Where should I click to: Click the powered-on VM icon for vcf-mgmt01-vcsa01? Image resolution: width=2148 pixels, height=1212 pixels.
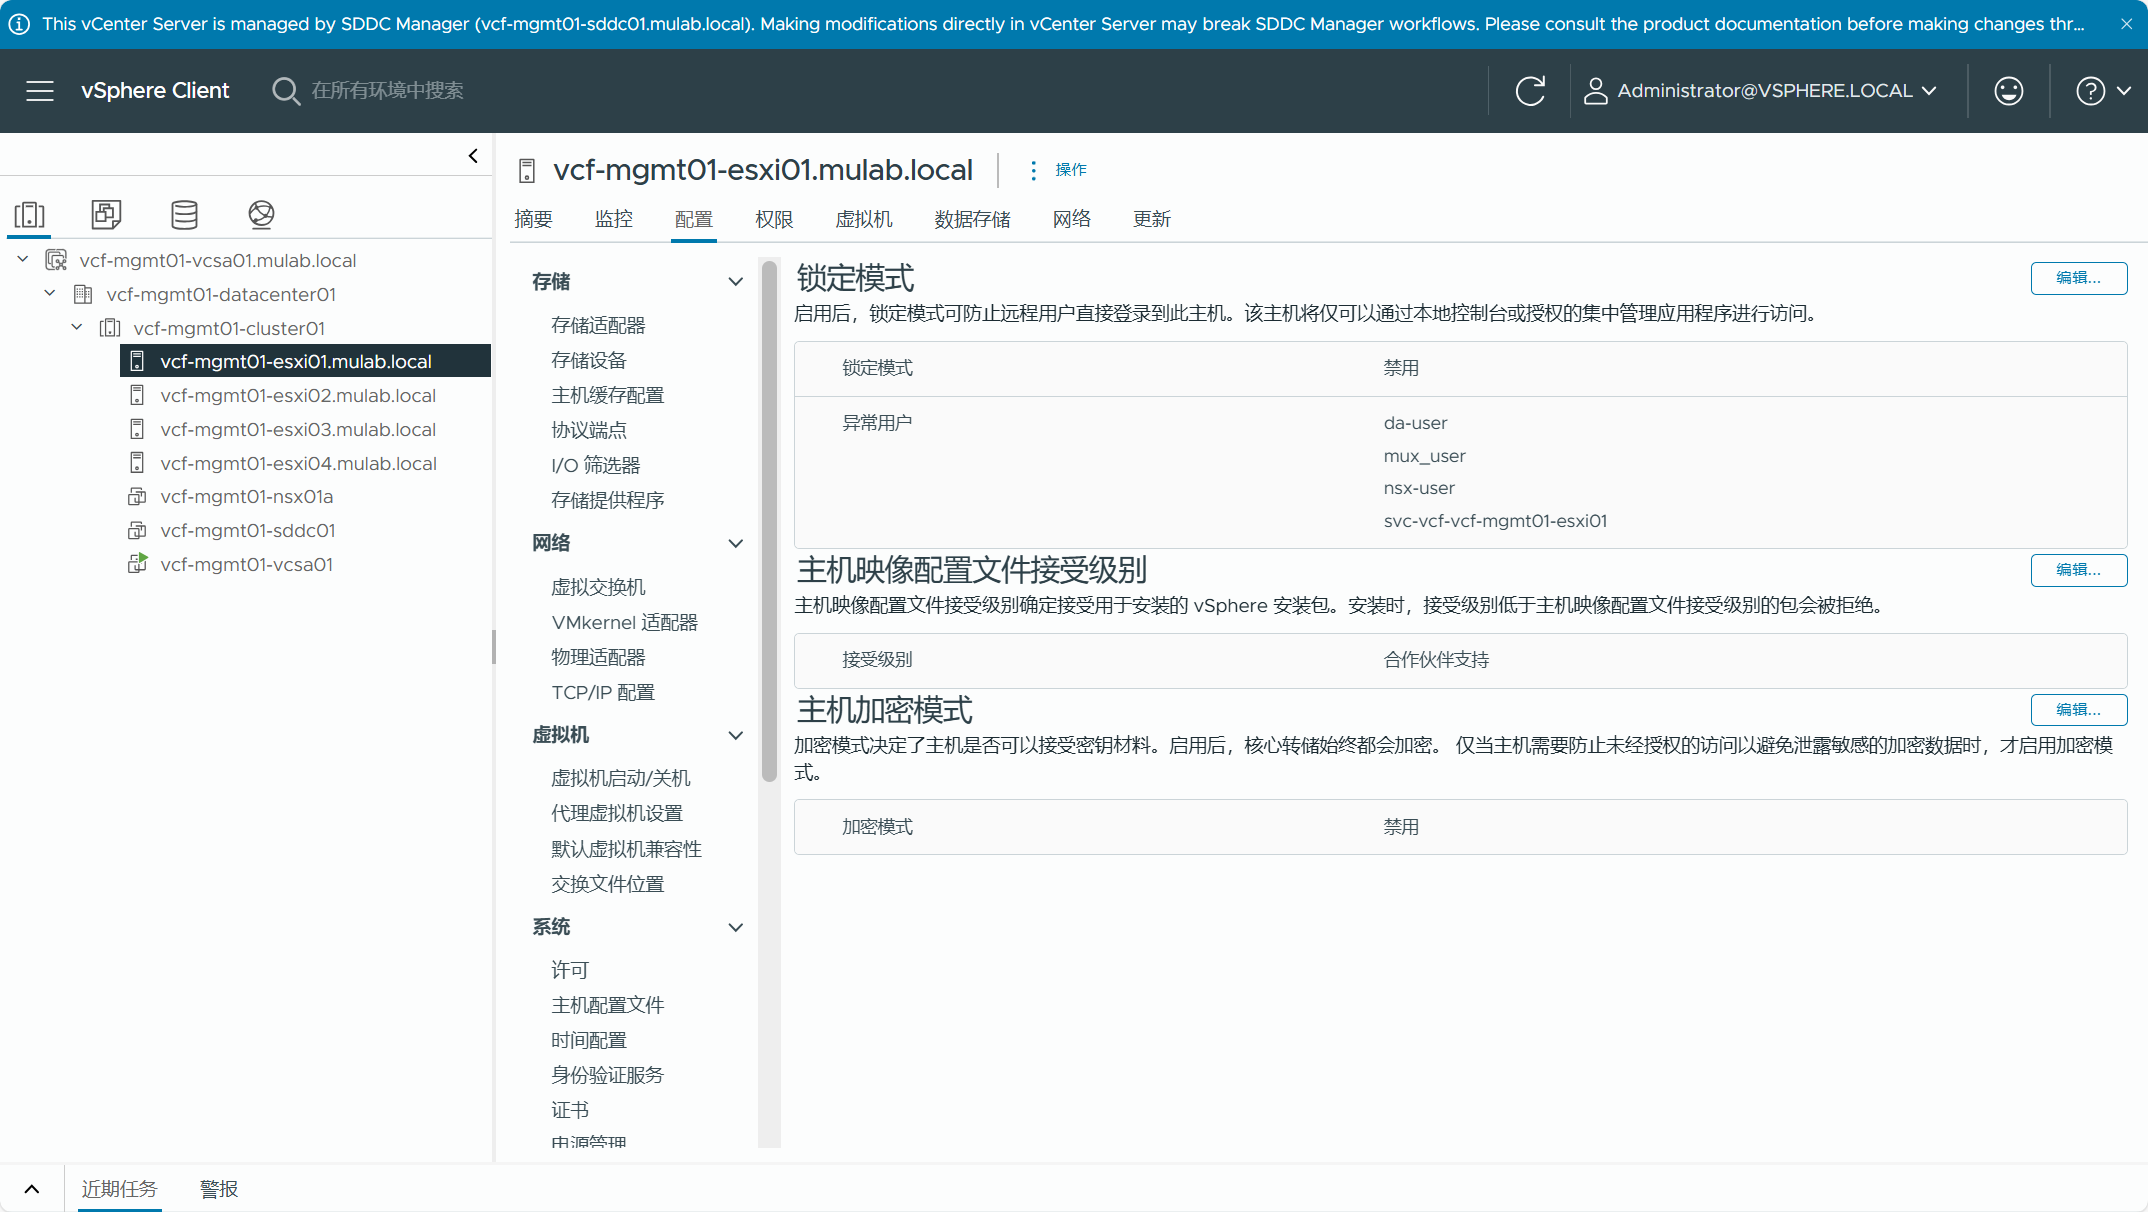[x=138, y=564]
